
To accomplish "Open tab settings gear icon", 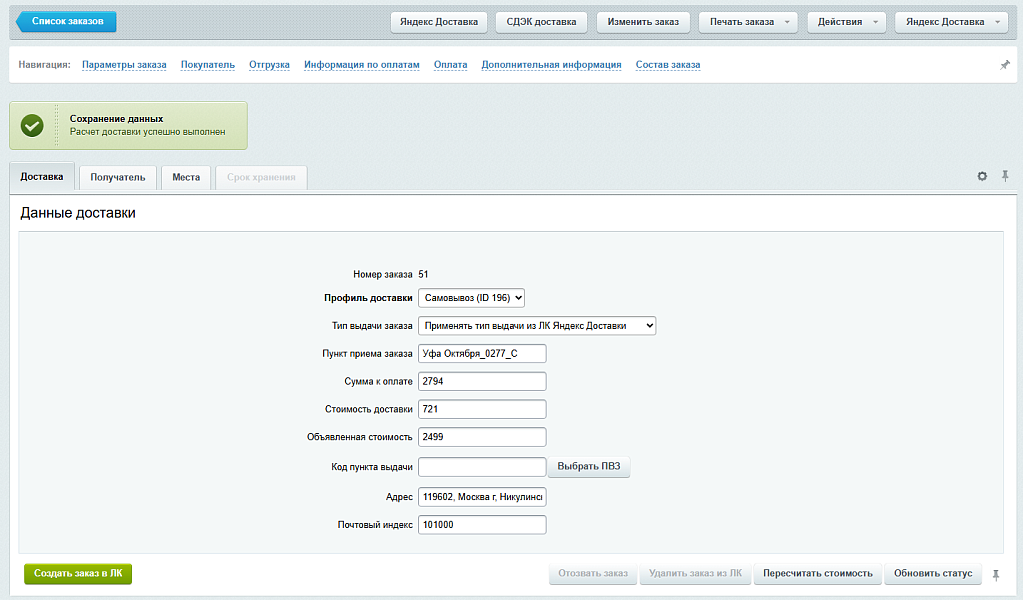I will (982, 176).
